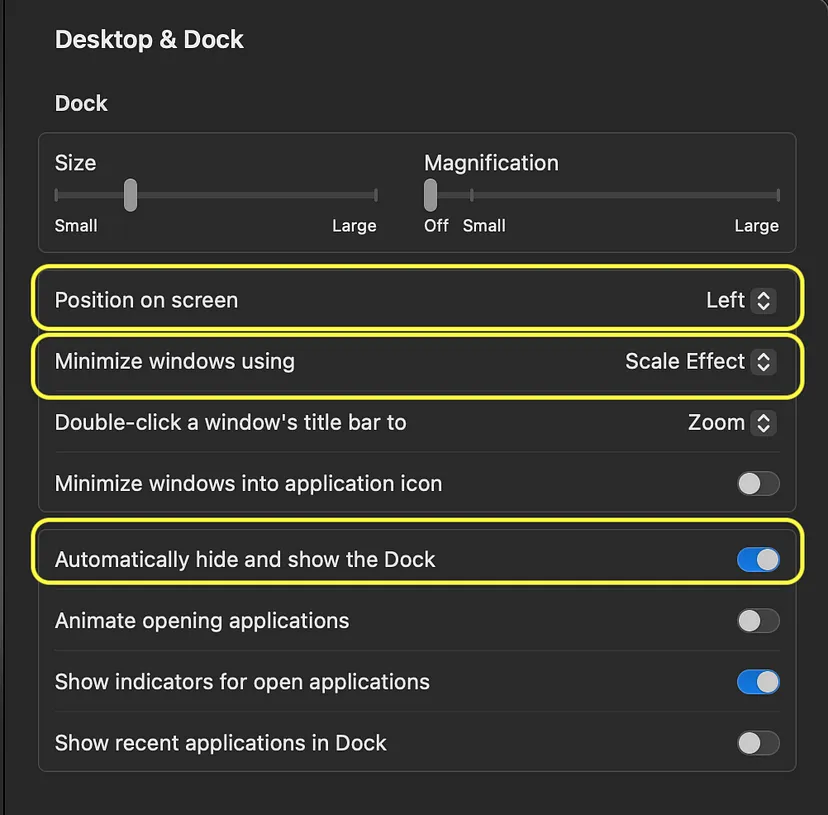
Task: Click the stepper arrows next to Zoom
Action: click(764, 423)
